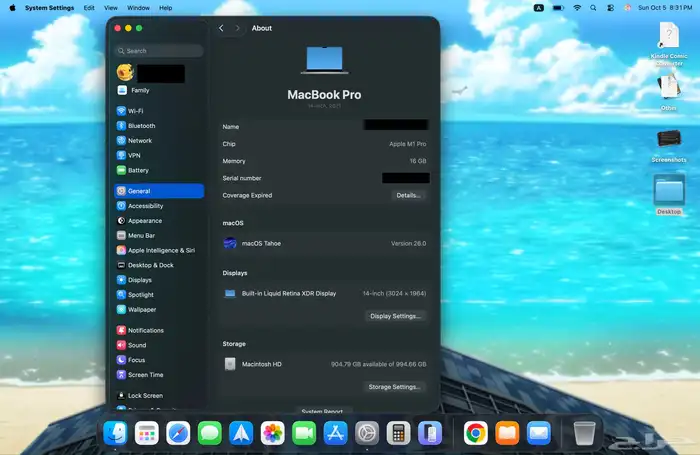The width and height of the screenshot is (700, 455).
Task: Click the Search field in the sidebar
Action: pos(160,50)
